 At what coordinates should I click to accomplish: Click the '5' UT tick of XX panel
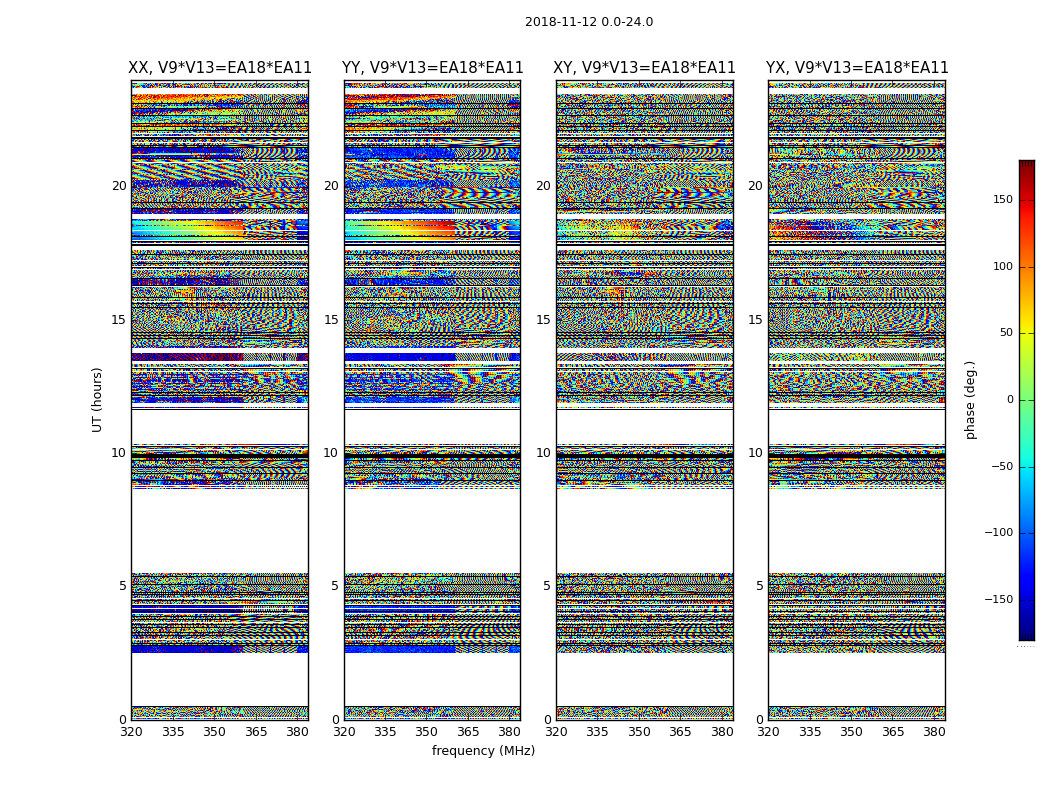click(x=123, y=586)
